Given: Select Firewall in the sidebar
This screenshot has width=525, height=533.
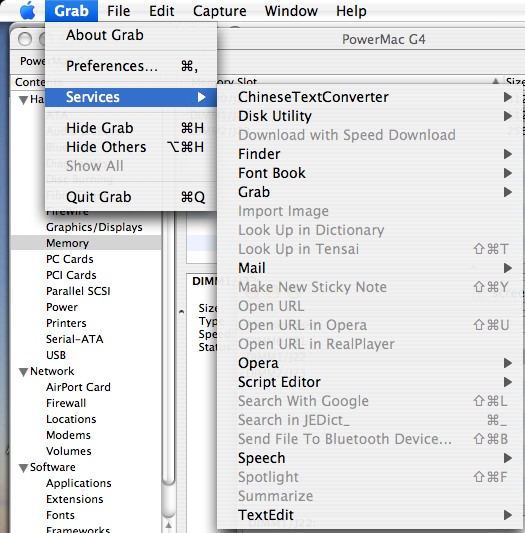Looking at the screenshot, I should click(x=66, y=403).
